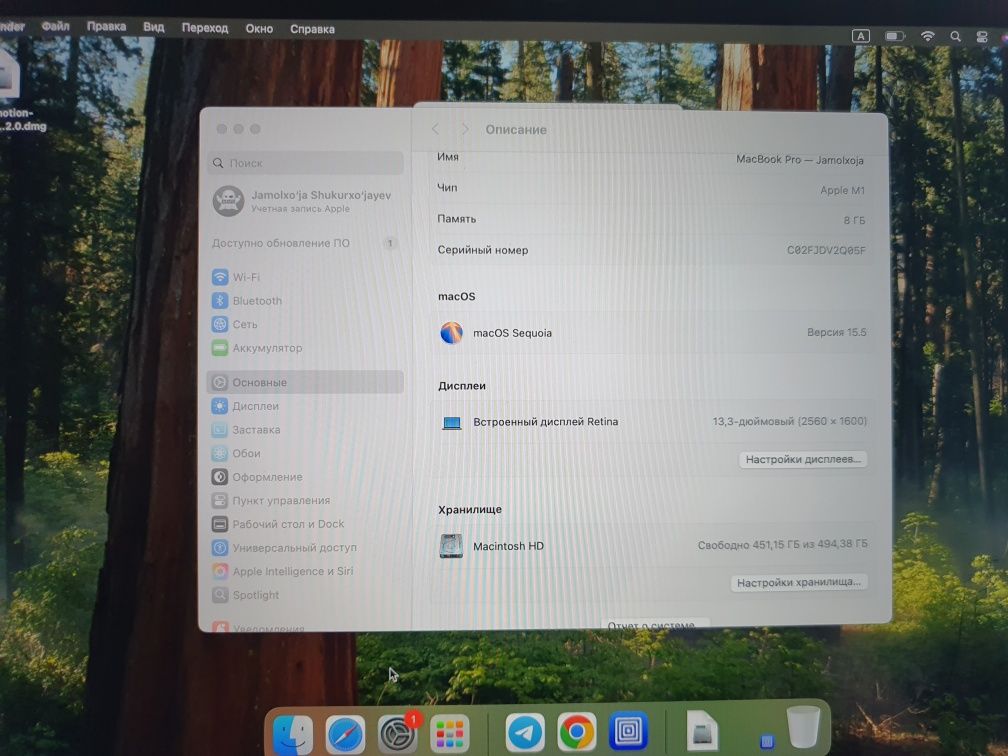The height and width of the screenshot is (756, 1008).
Task: Open the Справка menu
Action: coord(312,29)
